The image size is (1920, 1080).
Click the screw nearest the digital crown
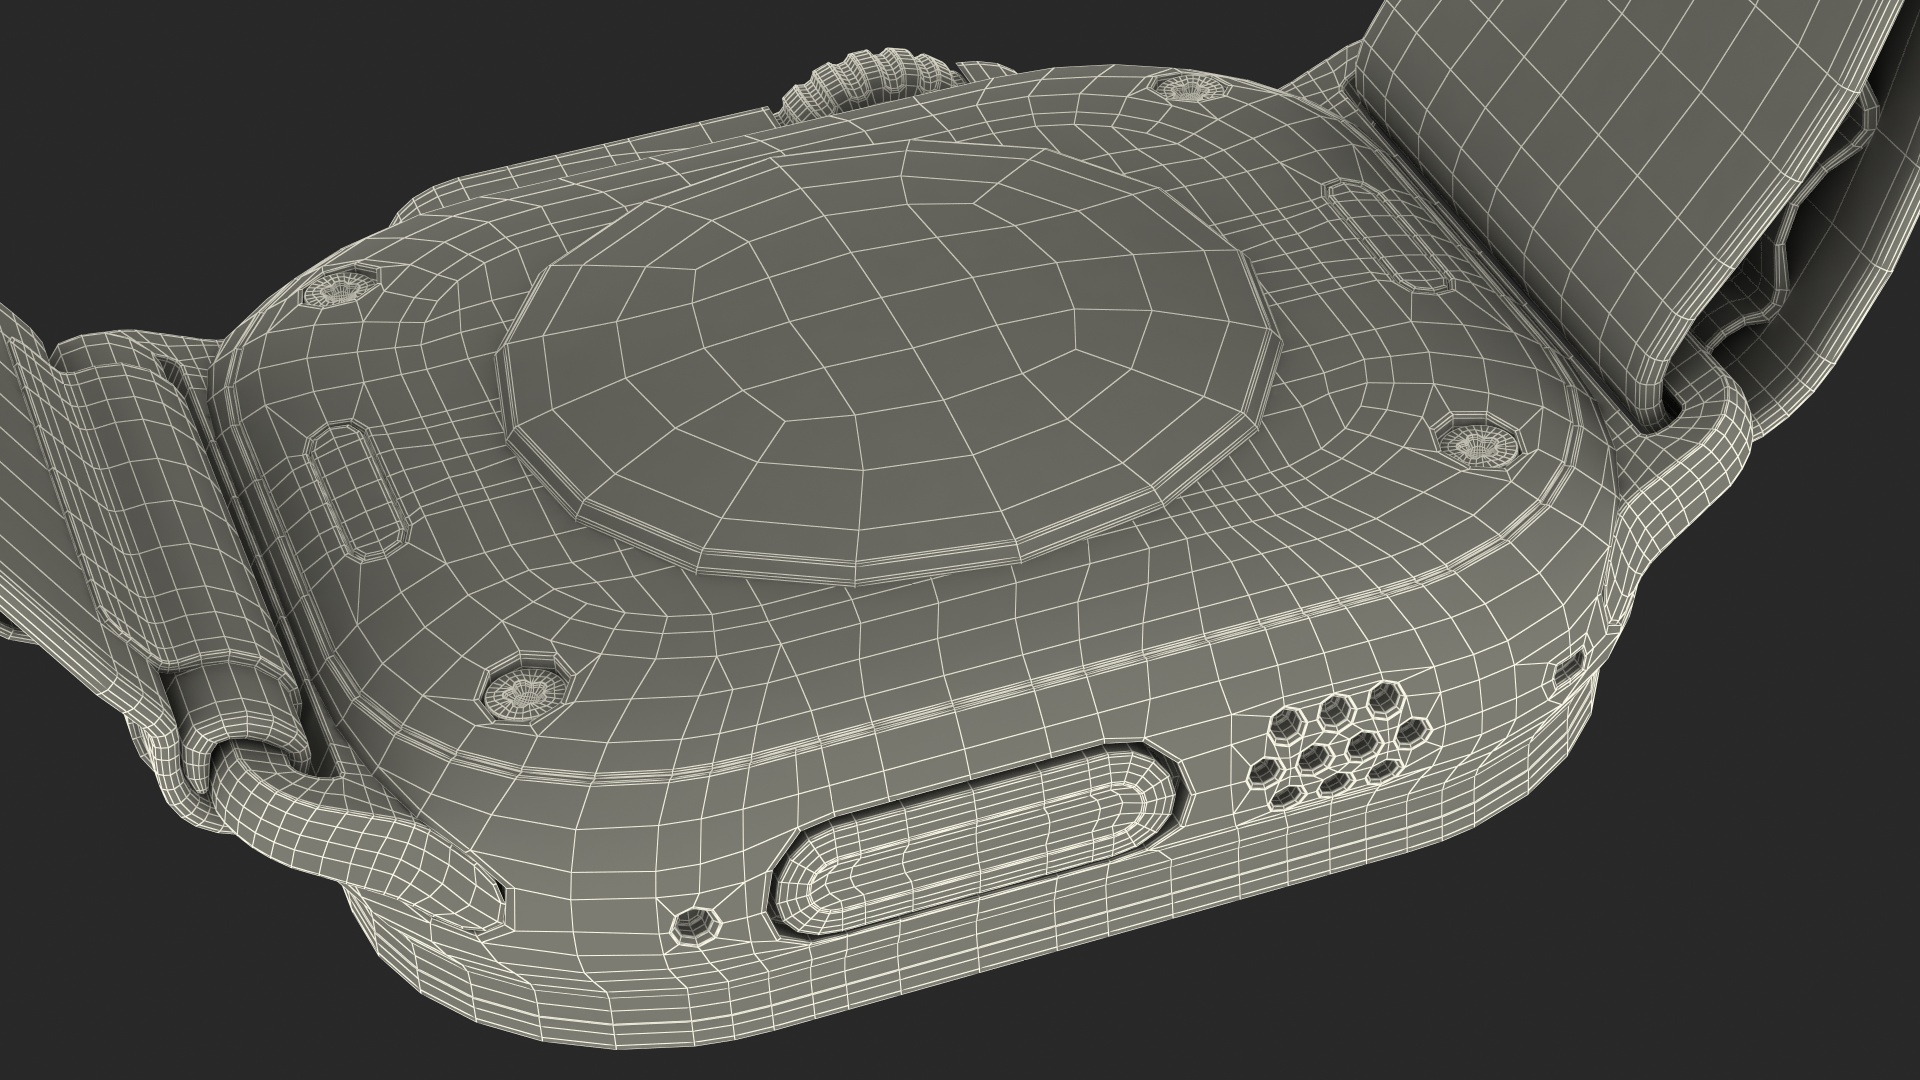pyautogui.click(x=1190, y=90)
